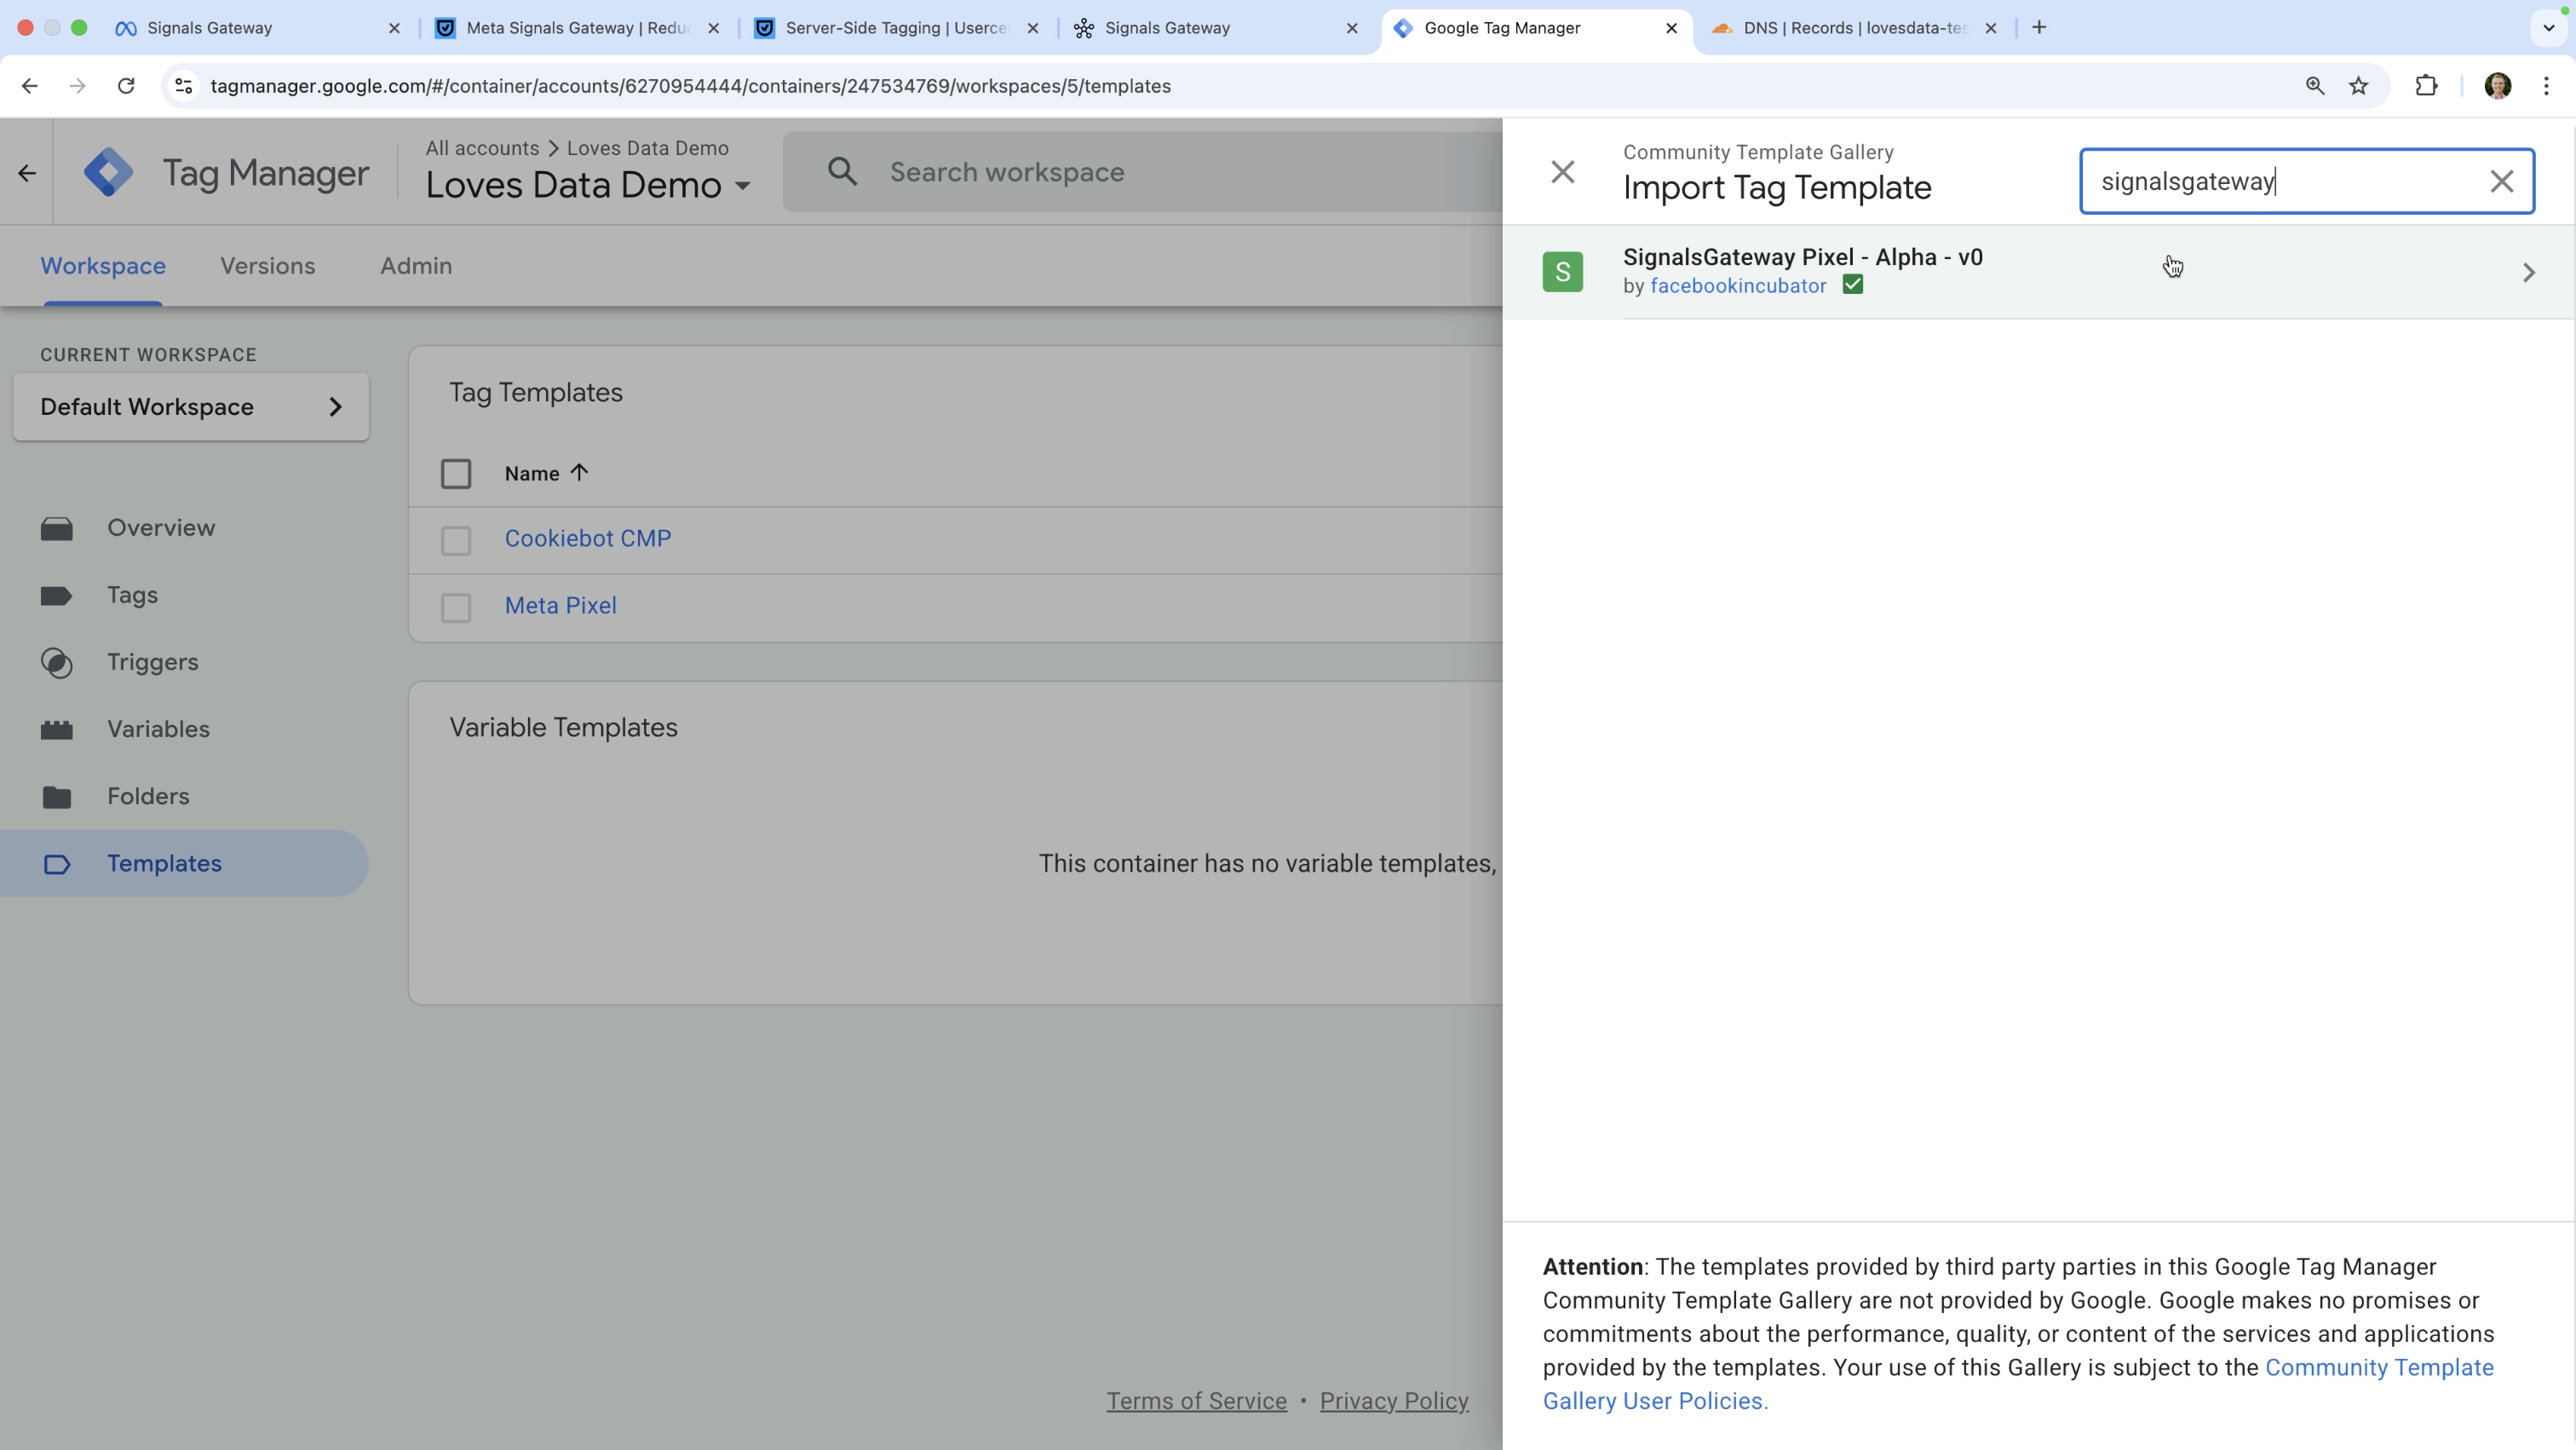Open the Cookiebot CMP template
Screen dimensions: 2576x1450
[588, 538]
